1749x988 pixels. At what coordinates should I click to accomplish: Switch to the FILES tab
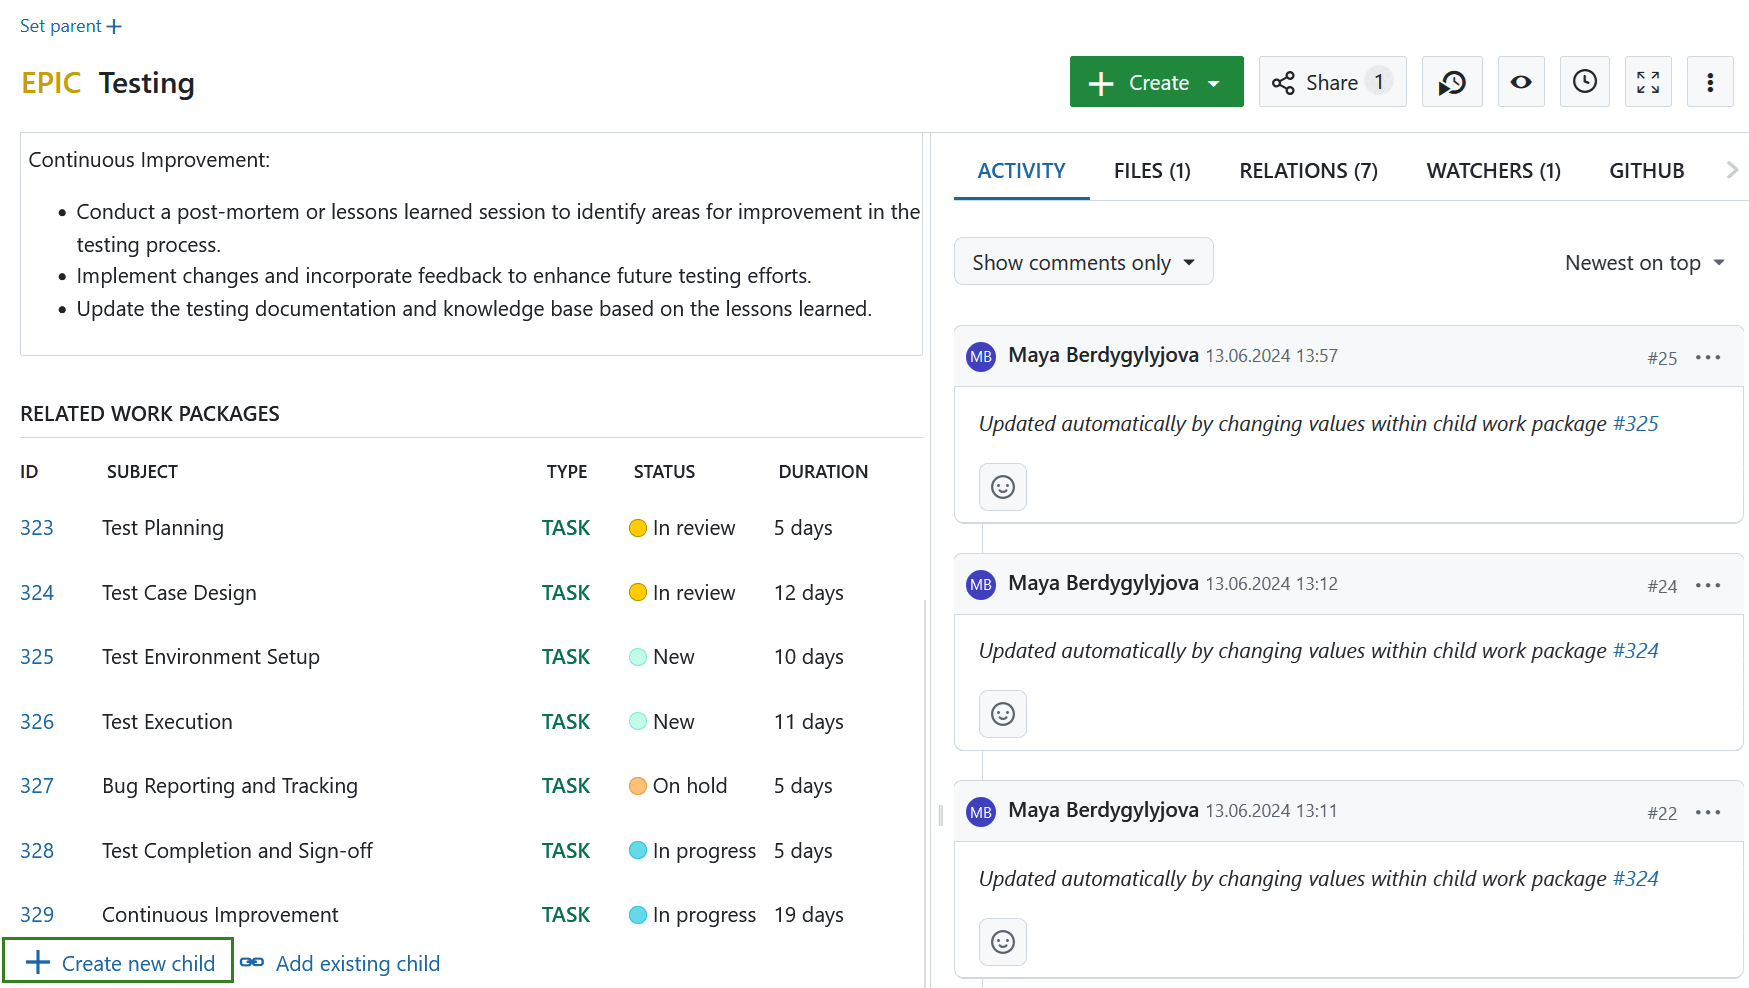tap(1151, 170)
